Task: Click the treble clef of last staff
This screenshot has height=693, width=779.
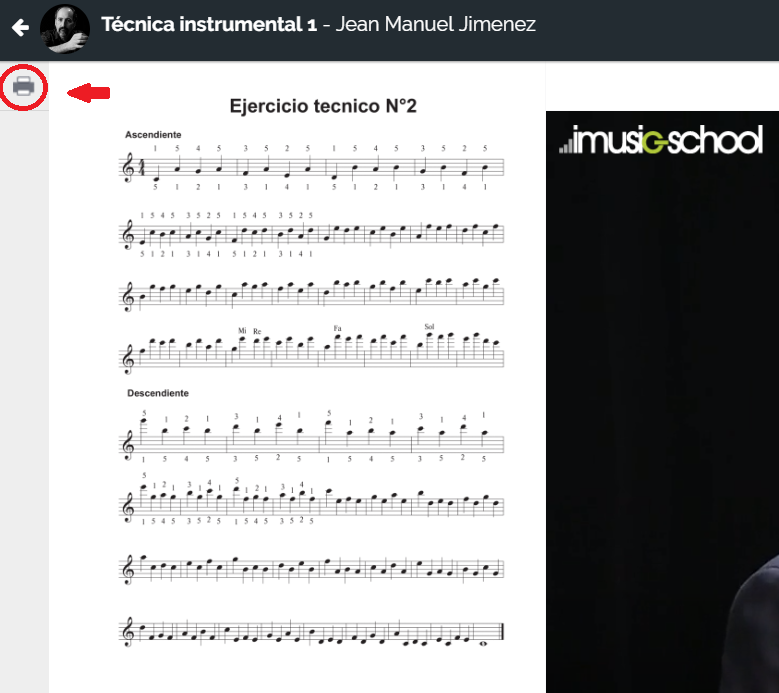Action: tap(128, 632)
